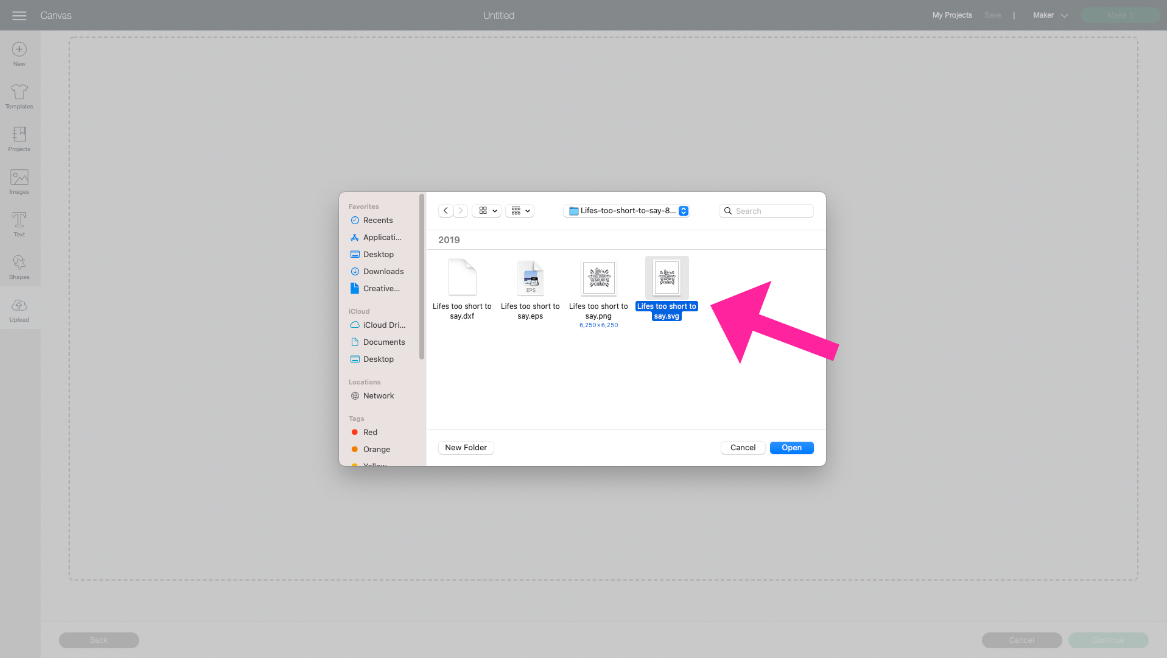Open the hamburger menu

tap(18, 14)
